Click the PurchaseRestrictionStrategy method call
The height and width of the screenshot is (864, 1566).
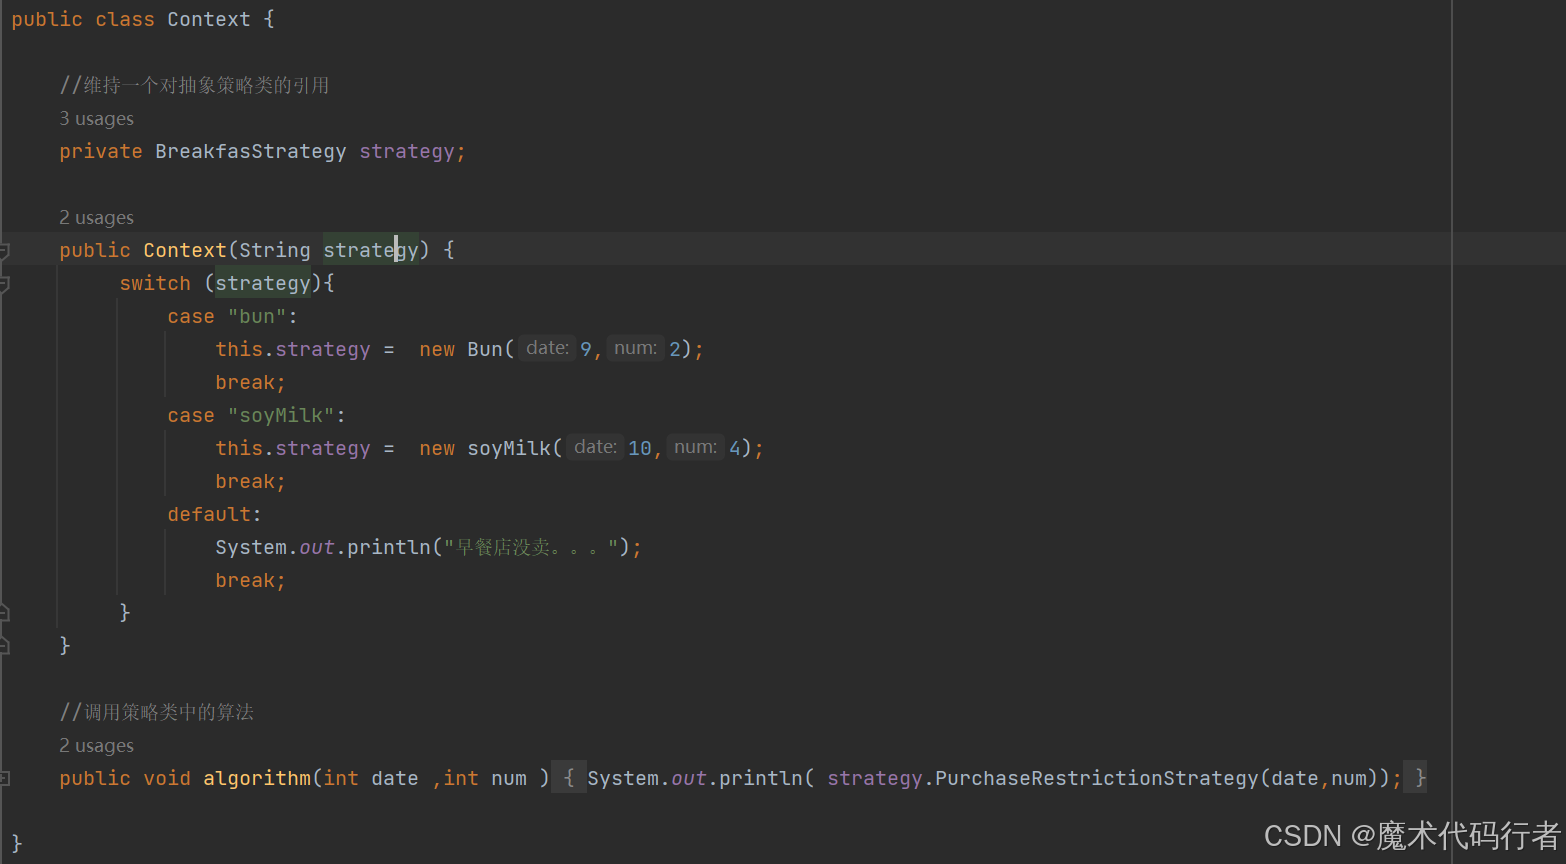(1096, 778)
